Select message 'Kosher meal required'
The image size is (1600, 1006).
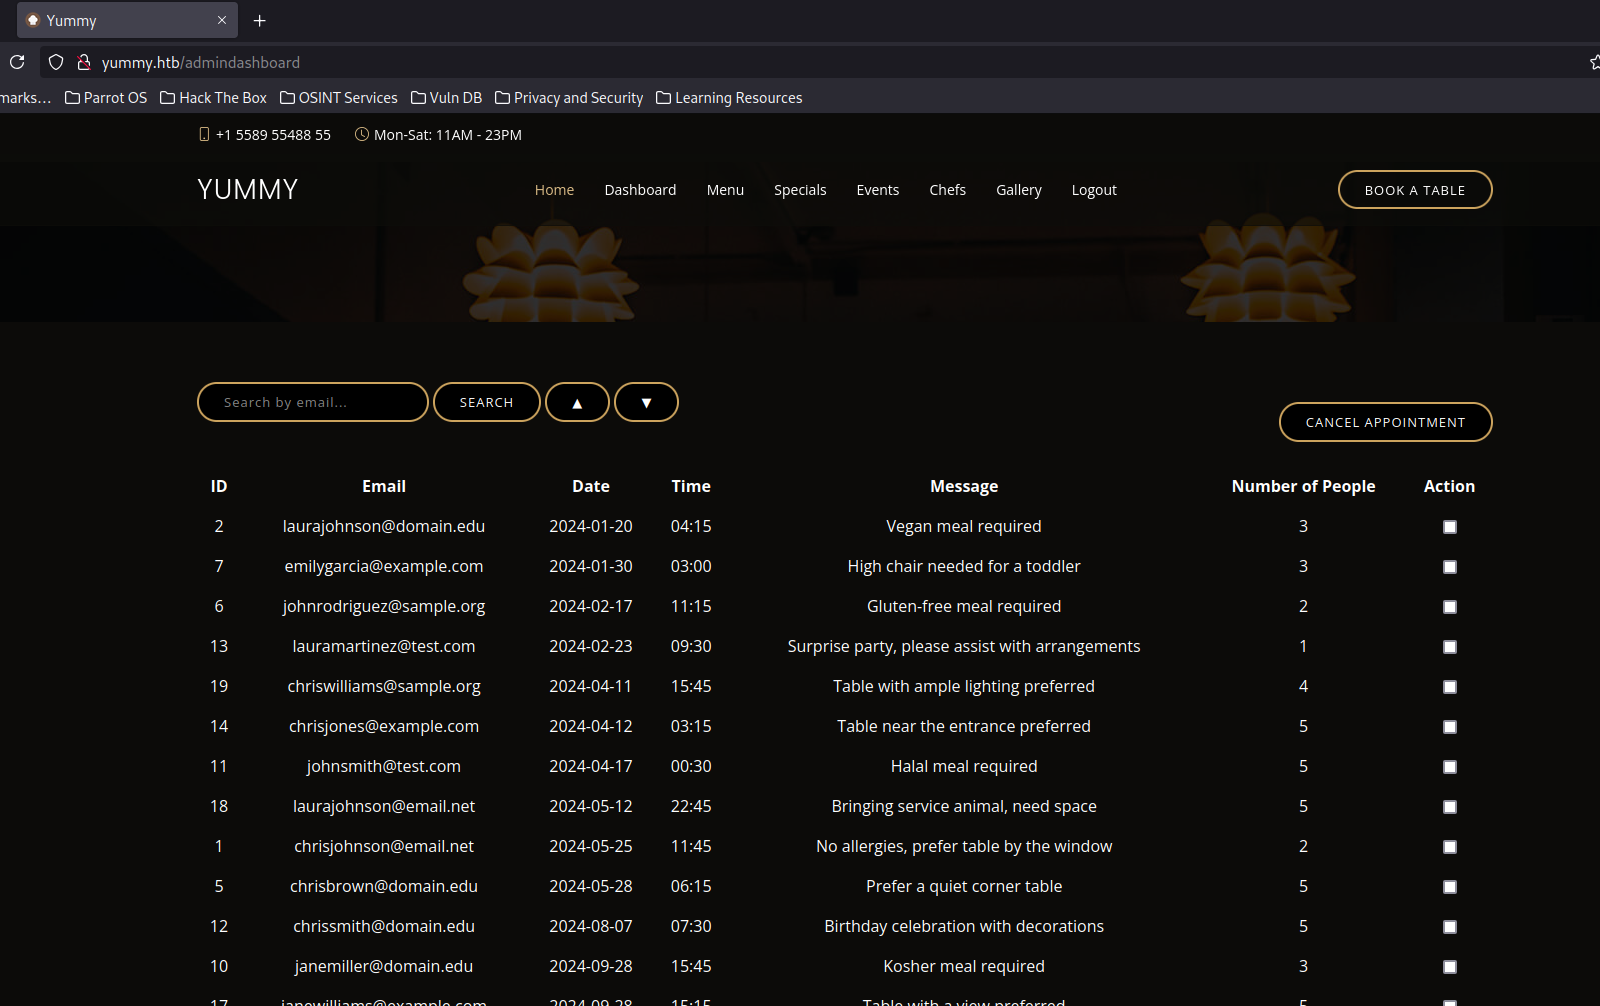964,966
